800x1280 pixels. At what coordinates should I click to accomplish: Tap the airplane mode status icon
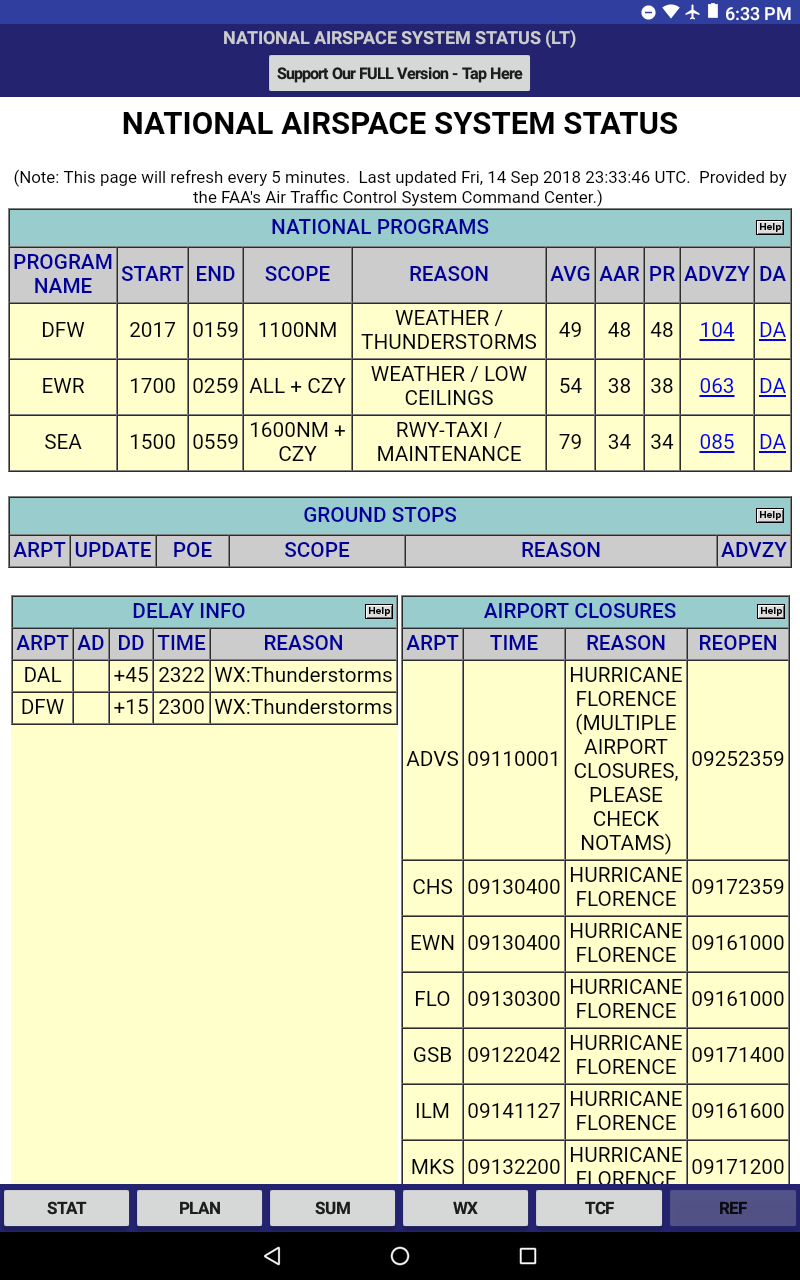tap(692, 13)
